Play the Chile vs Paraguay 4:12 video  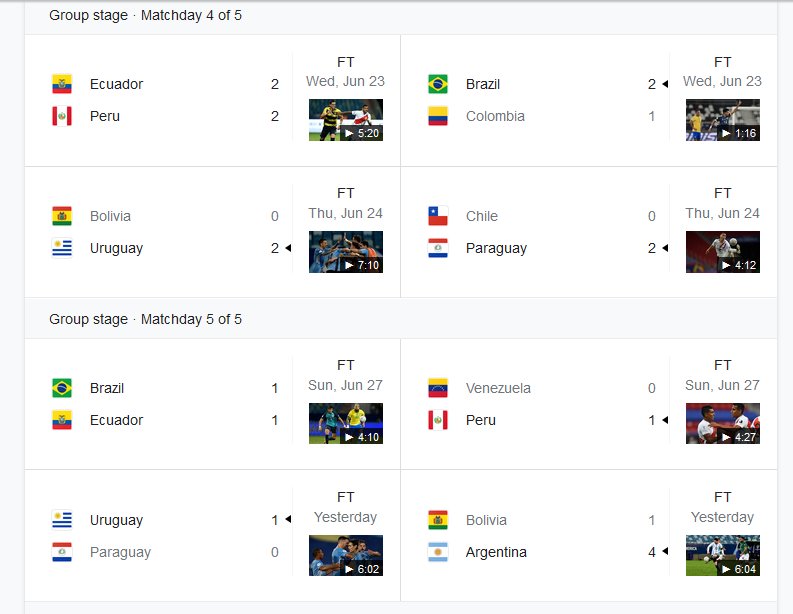tap(723, 252)
